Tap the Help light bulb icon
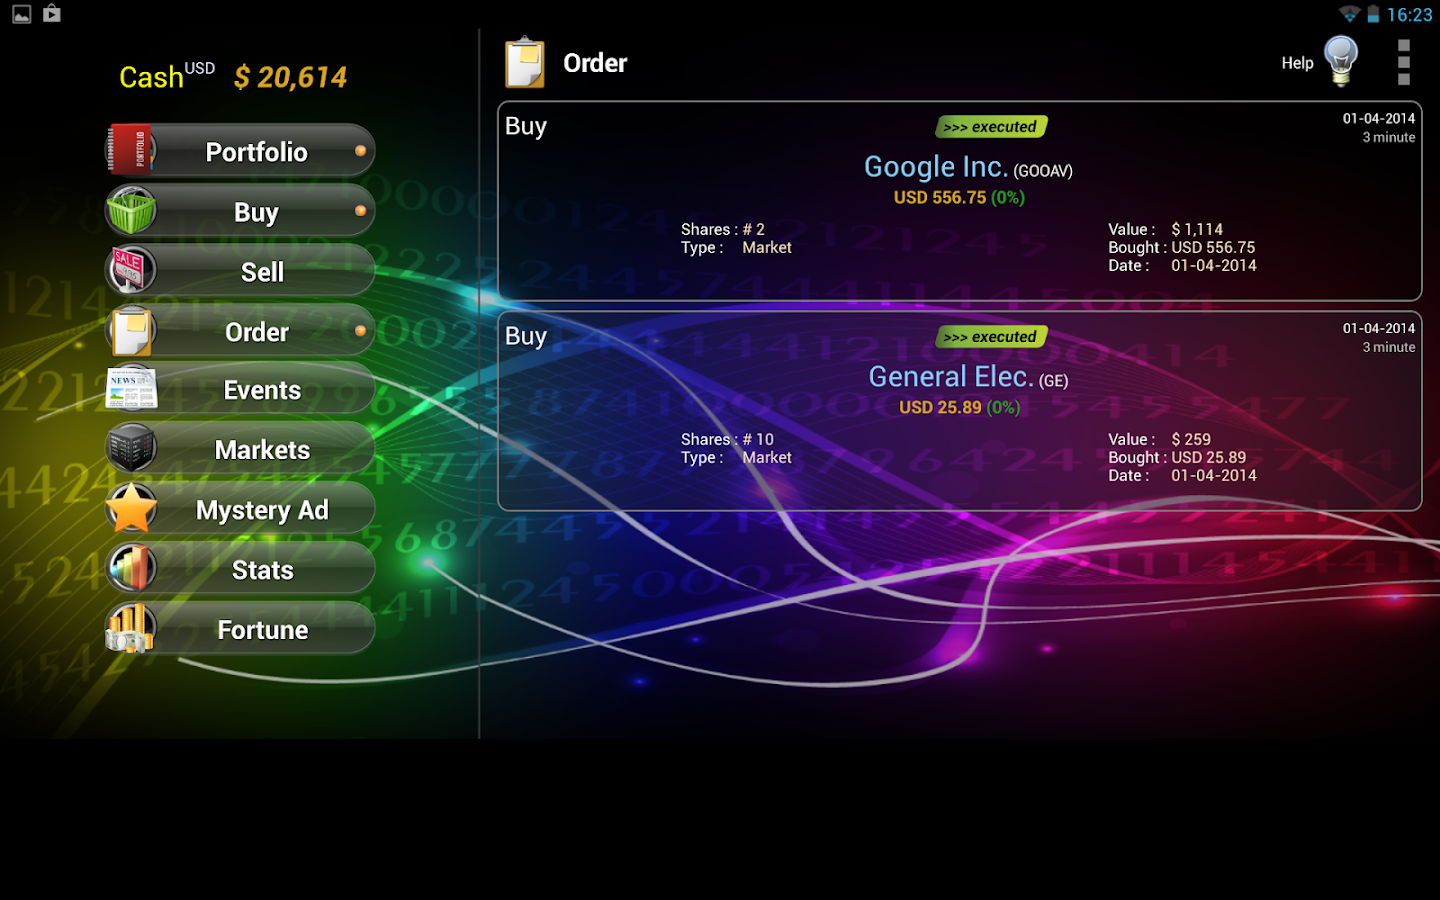 coord(1341,61)
